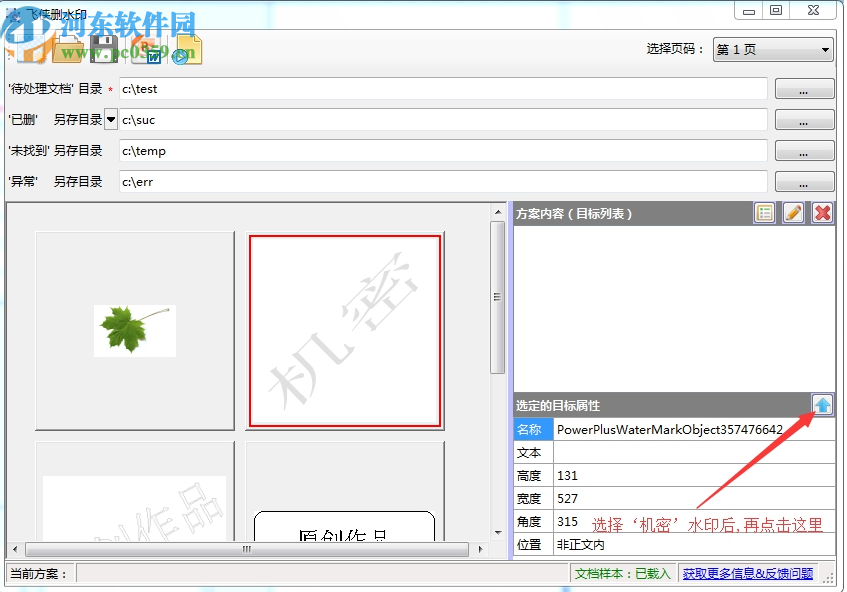The height and width of the screenshot is (592, 847).
Task: Open a scheme with the folder icon
Action: pyautogui.click(x=68, y=50)
